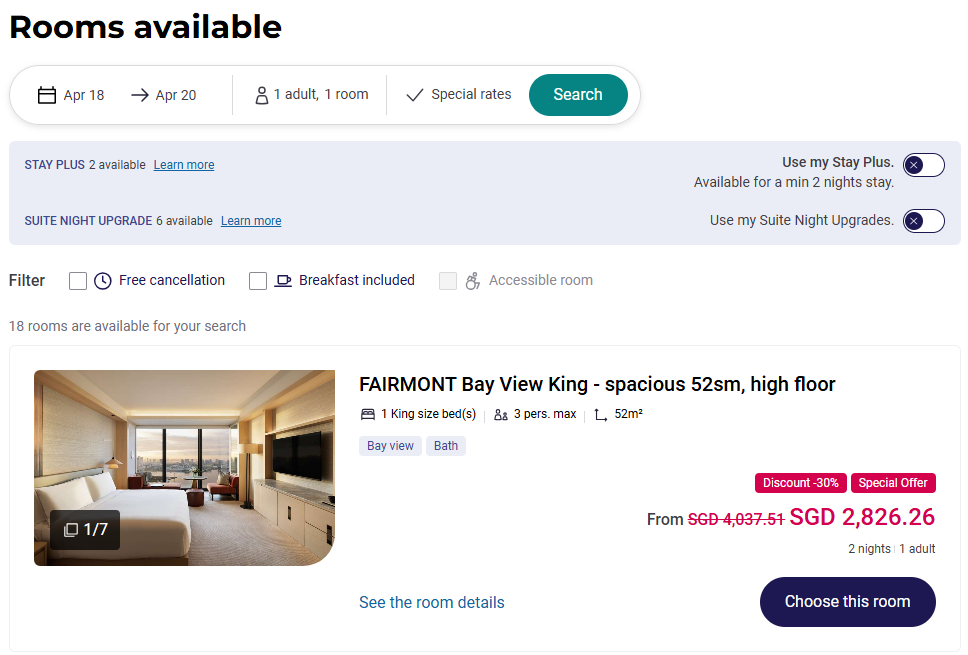Screen dimensions: 968x655
Task: Click the coffee cup breakfast icon
Action: coord(283,281)
